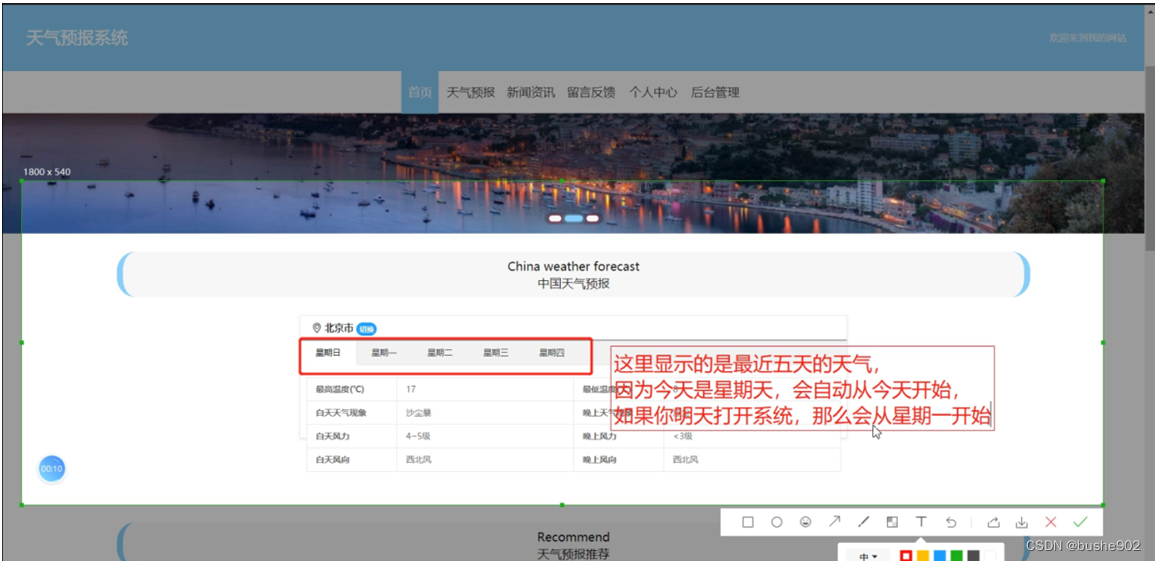Click the location pin icon beside 北京市
Screen dimensions: 1156x561
point(317,328)
